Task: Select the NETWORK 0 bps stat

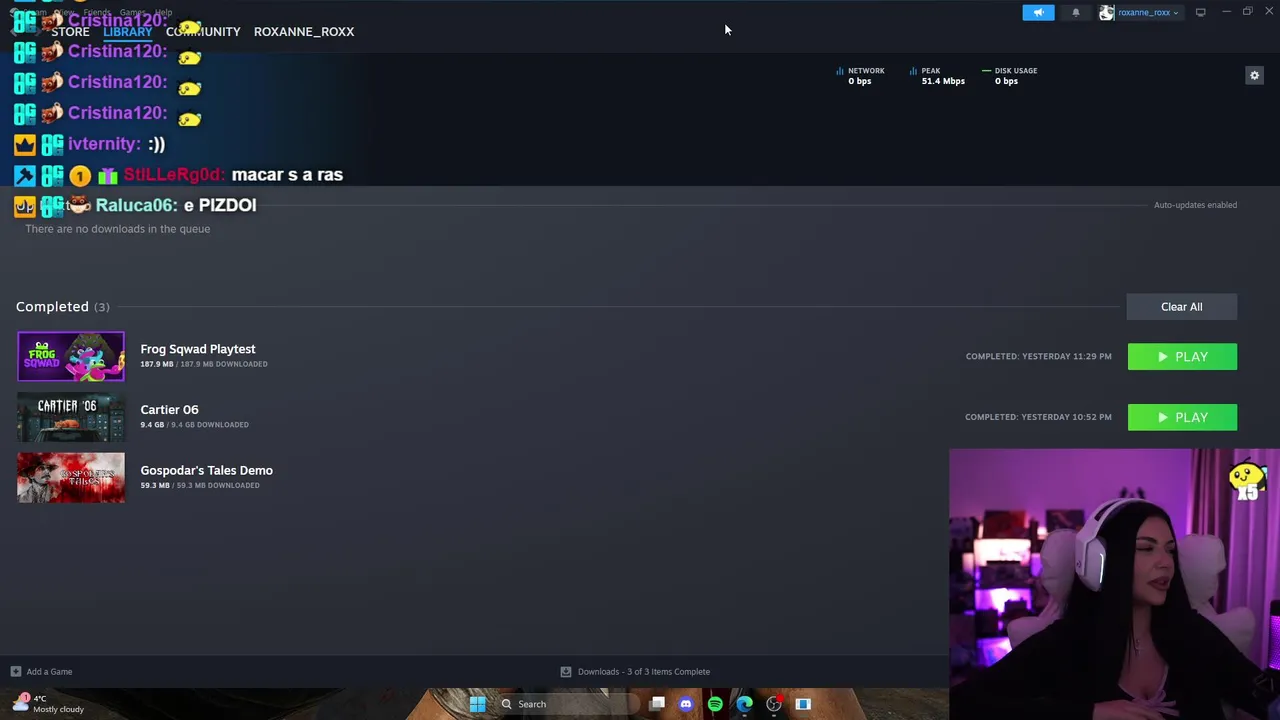Action: [860, 76]
